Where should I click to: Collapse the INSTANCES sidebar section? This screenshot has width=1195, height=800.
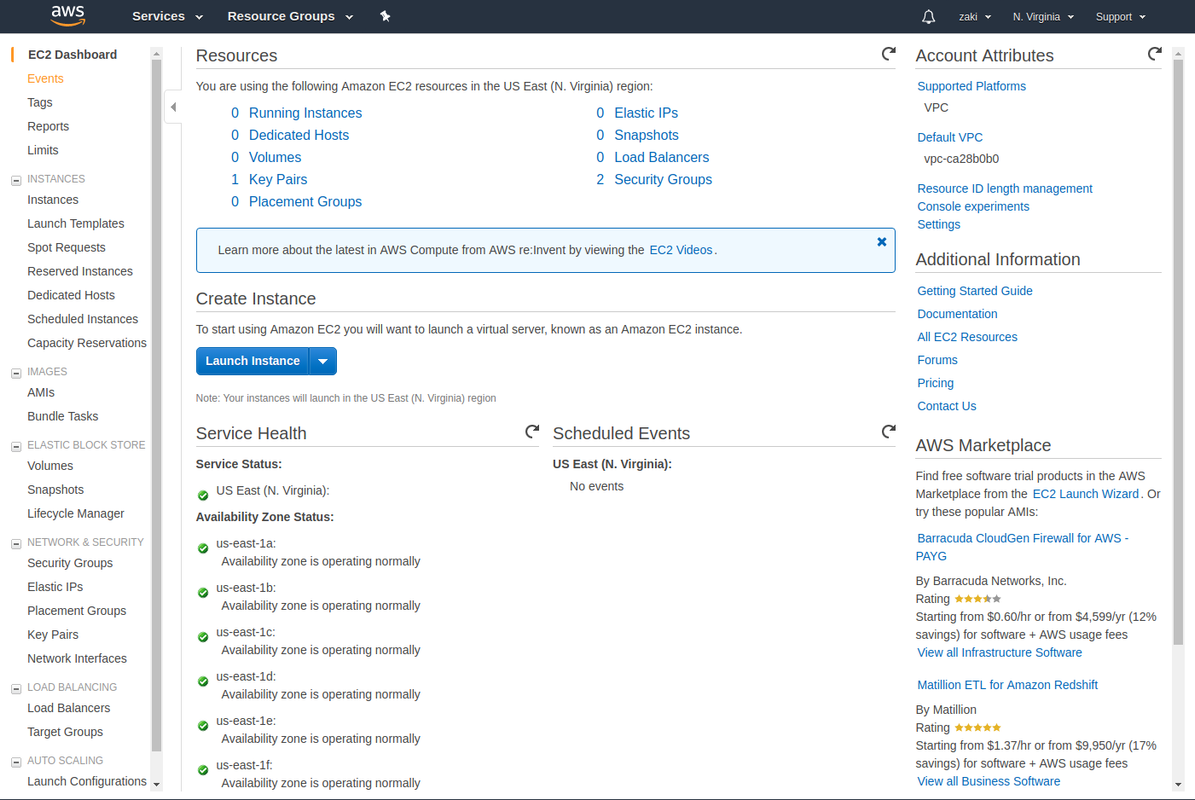16,181
